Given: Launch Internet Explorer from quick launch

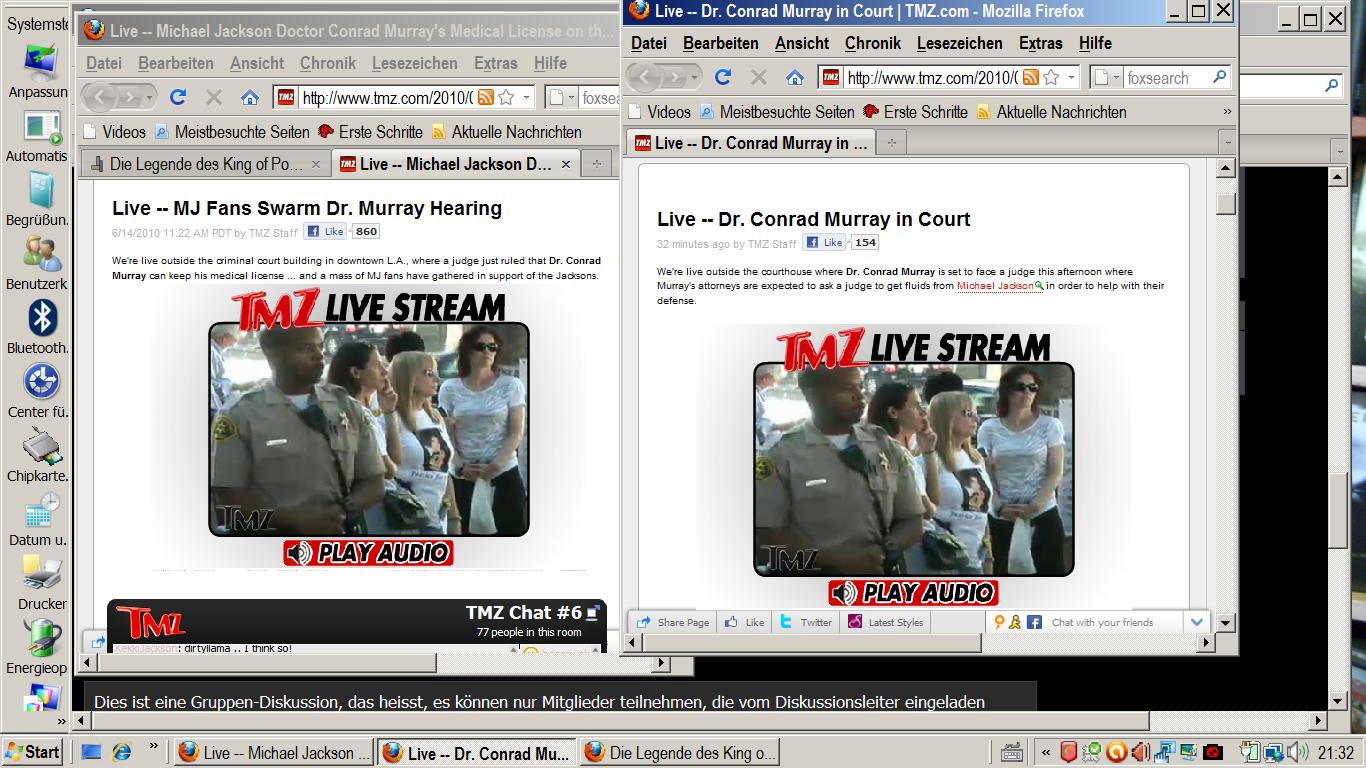Looking at the screenshot, I should [x=122, y=752].
